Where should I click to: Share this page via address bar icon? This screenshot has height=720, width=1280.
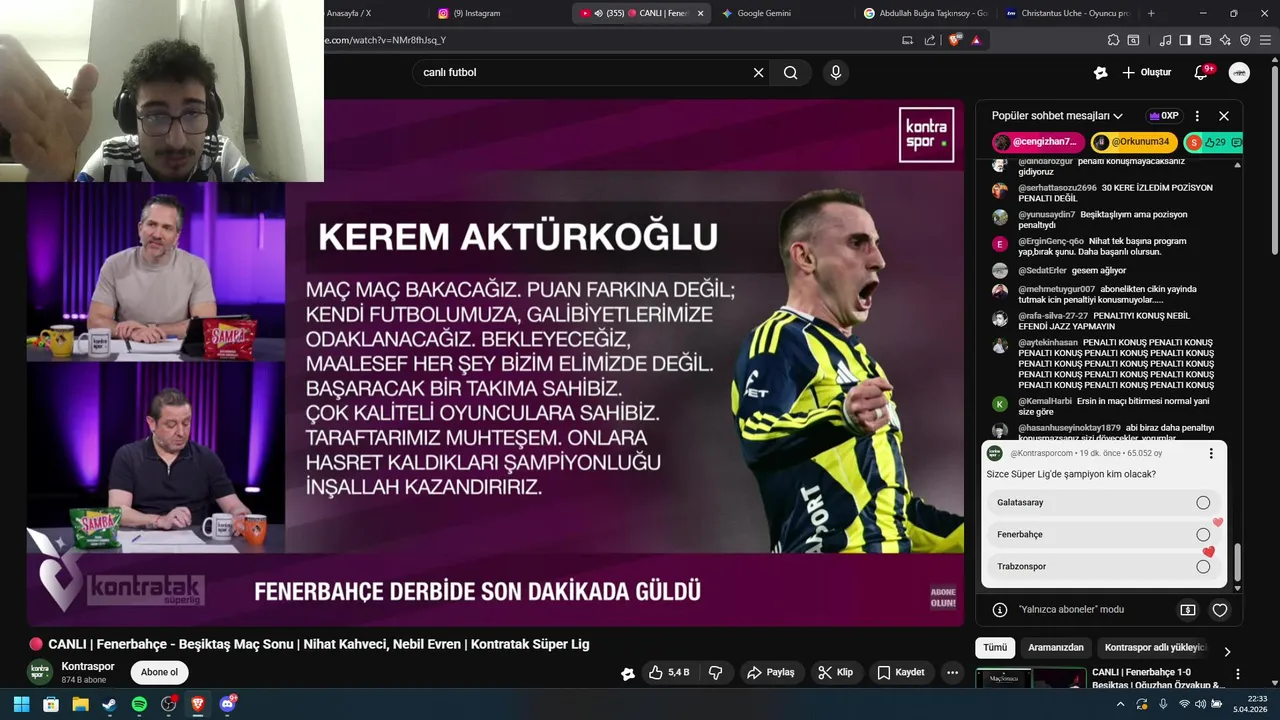pyautogui.click(x=930, y=40)
